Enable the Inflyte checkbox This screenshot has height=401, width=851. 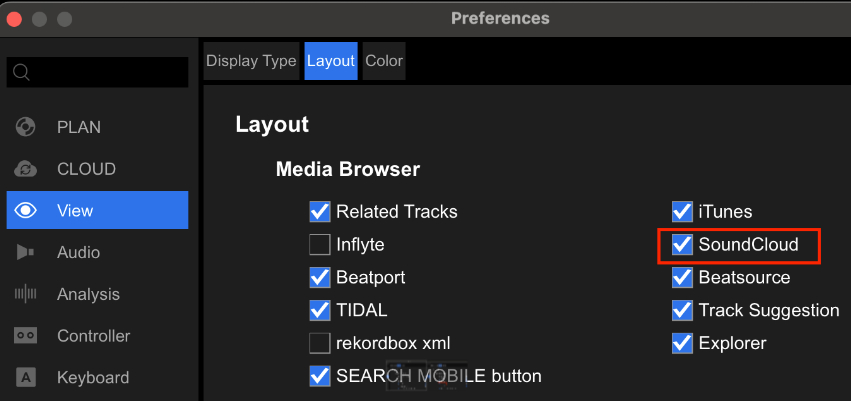click(x=320, y=244)
